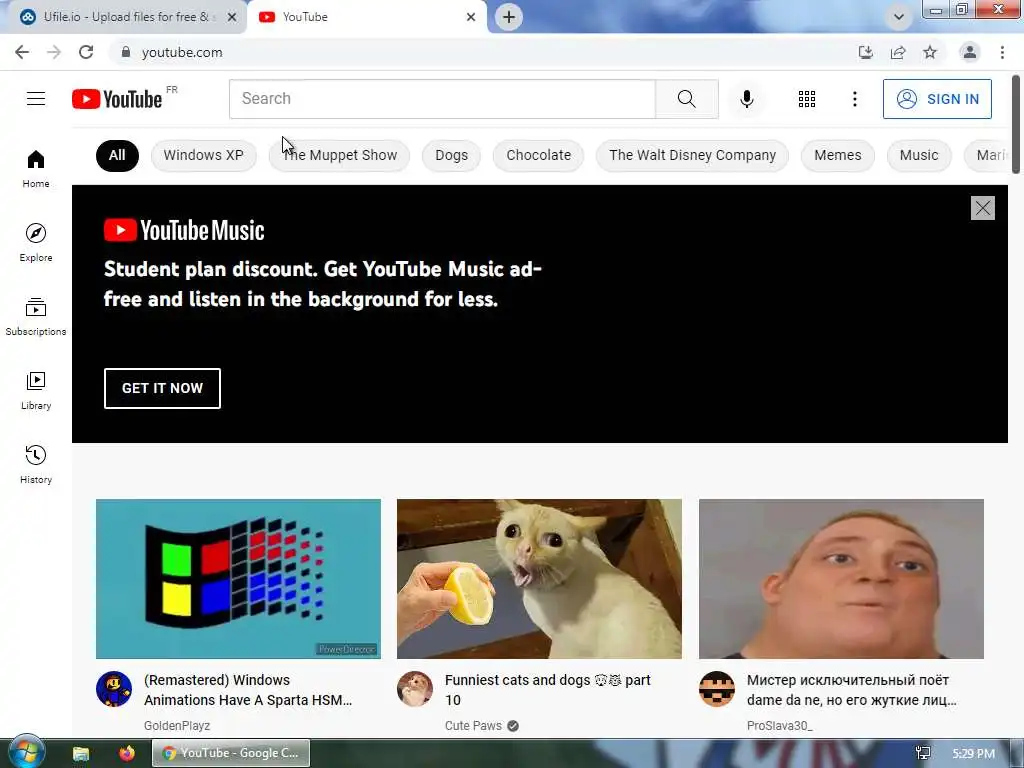Click the page vertical scrollbar
The image size is (1024, 768).
[x=1016, y=124]
